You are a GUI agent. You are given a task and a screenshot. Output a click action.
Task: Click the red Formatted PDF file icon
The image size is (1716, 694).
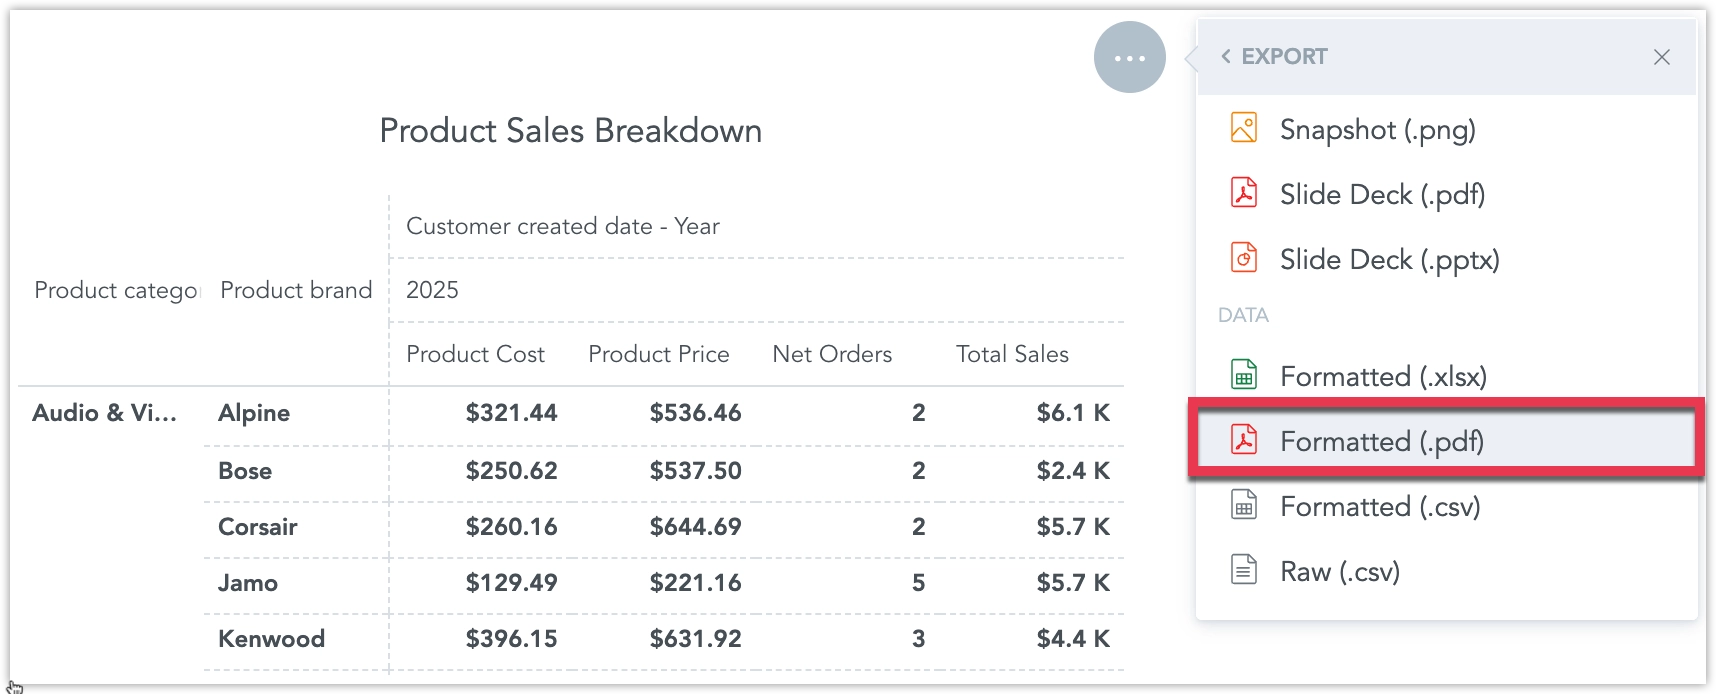click(1243, 440)
